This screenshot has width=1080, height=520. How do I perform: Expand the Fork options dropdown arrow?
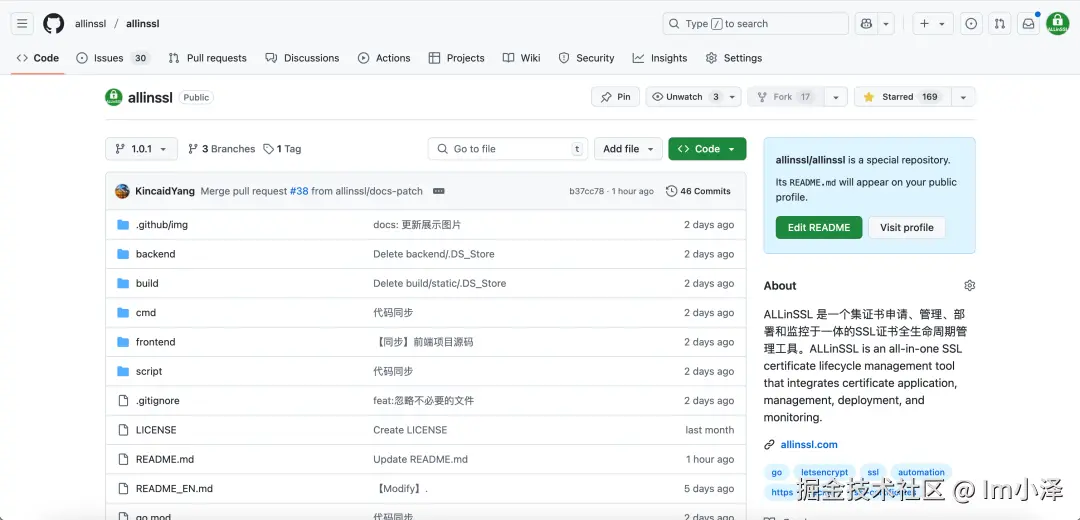pyautogui.click(x=835, y=97)
